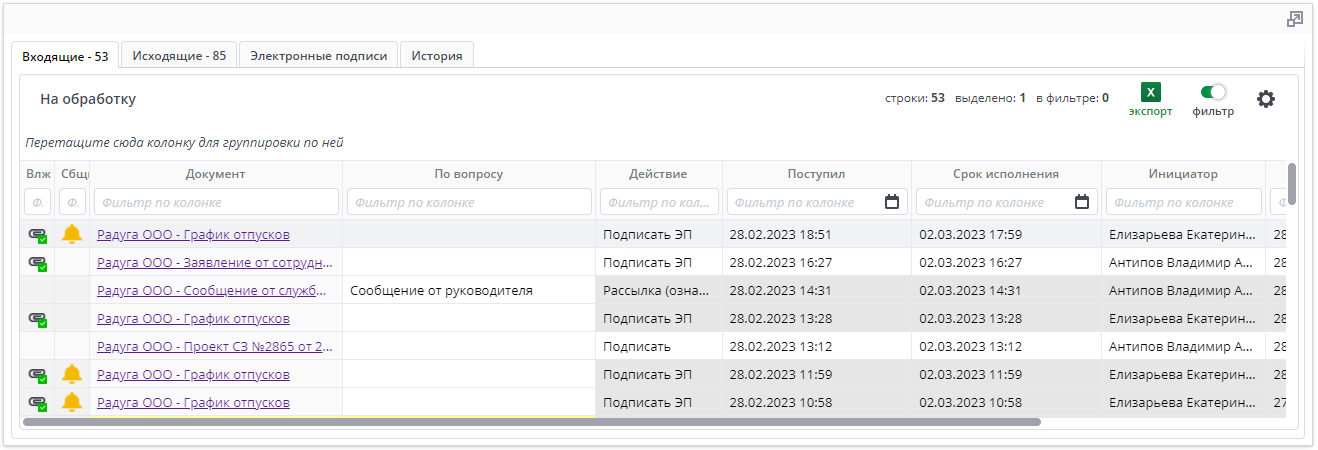Select 02.03.2023 16:27 deadline cell
Screen dimensions: 1318x450
click(x=1006, y=263)
